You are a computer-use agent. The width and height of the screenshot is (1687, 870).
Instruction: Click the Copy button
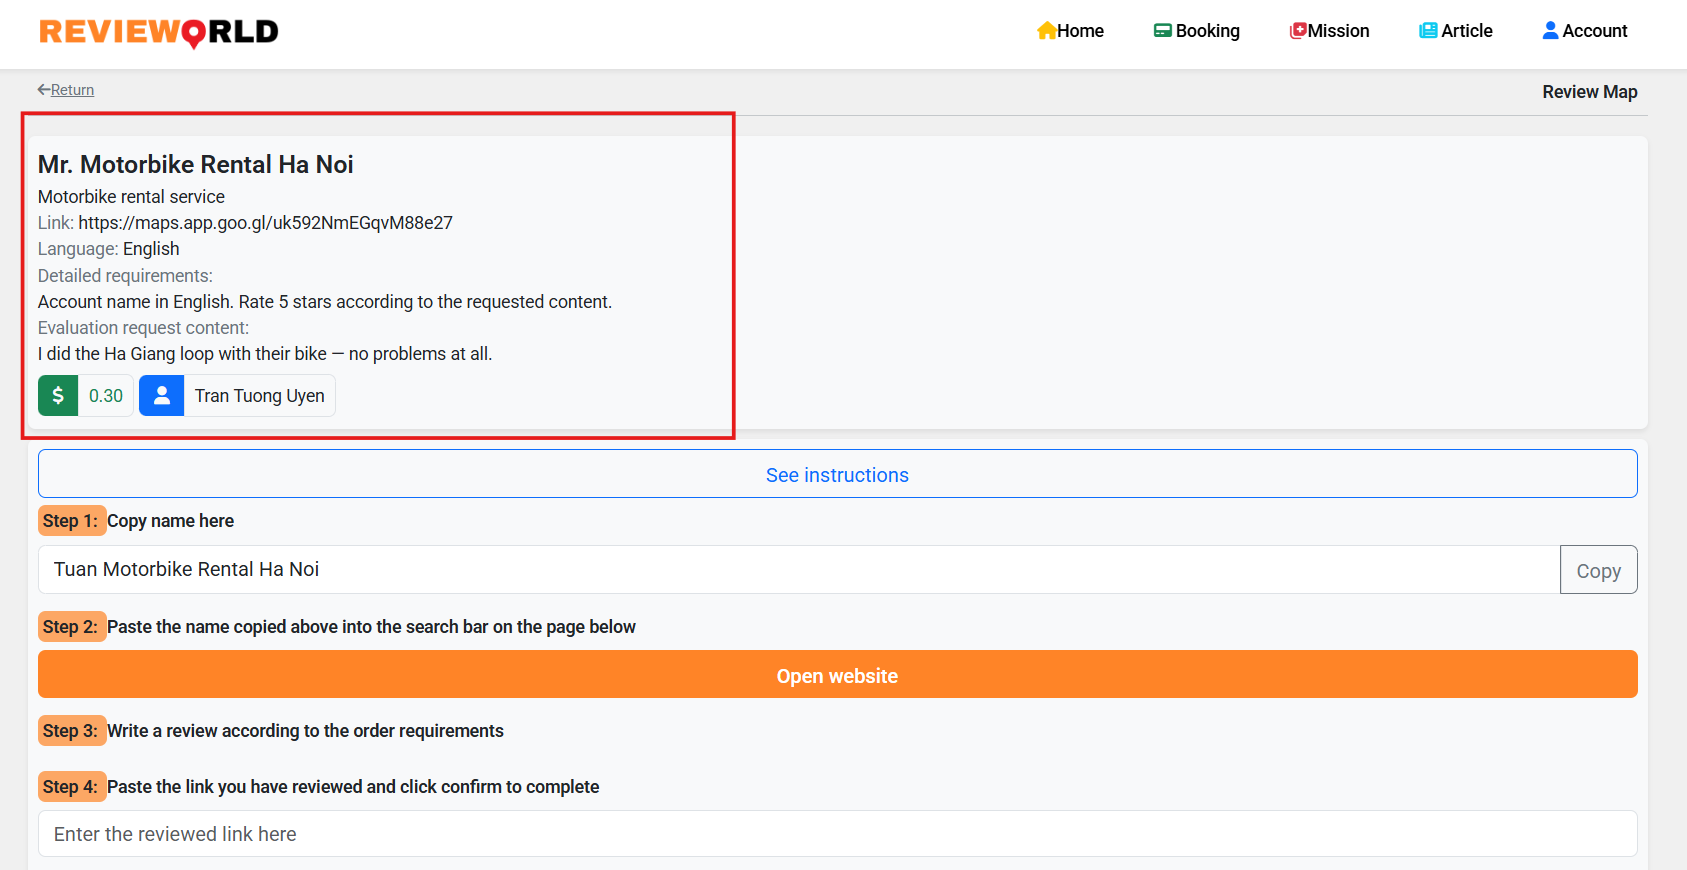(1598, 570)
